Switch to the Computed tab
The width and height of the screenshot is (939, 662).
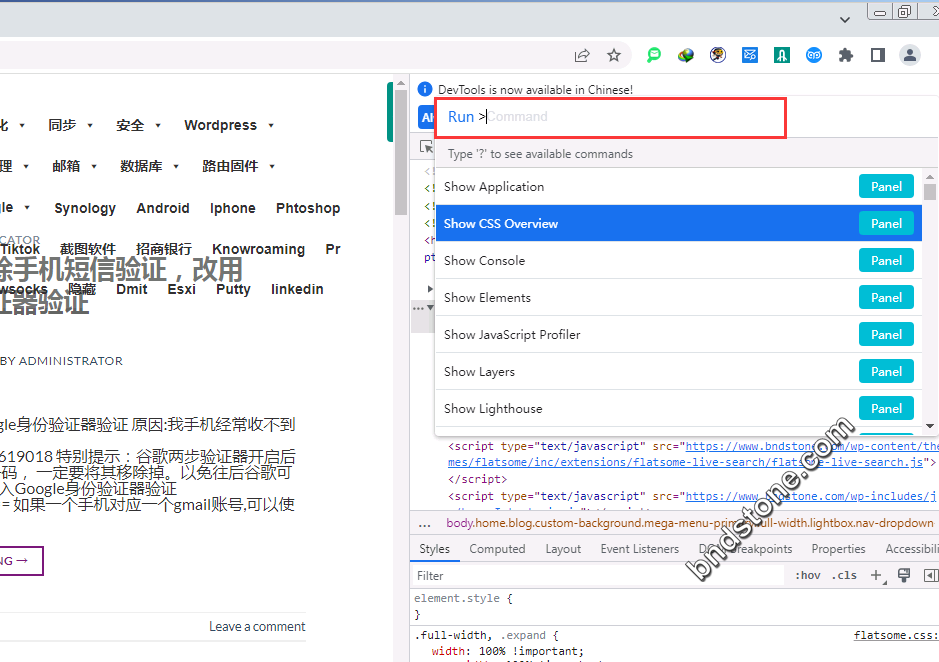coord(497,549)
